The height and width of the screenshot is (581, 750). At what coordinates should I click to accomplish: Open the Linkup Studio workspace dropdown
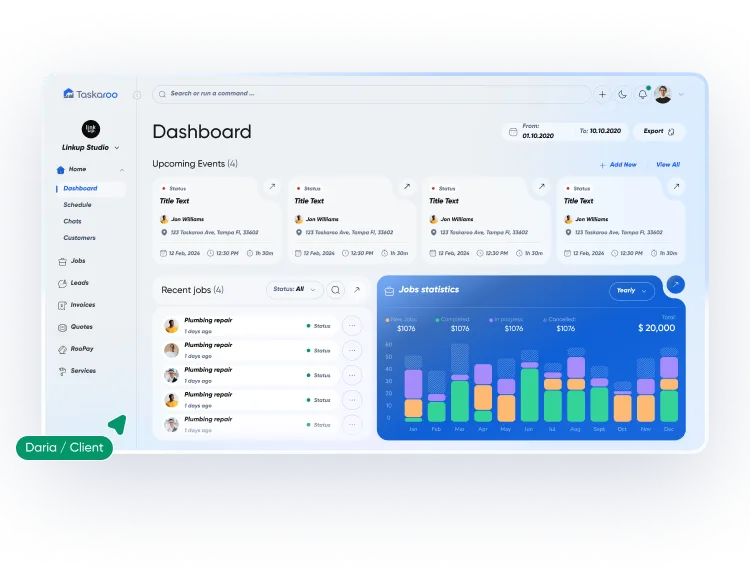[90, 147]
